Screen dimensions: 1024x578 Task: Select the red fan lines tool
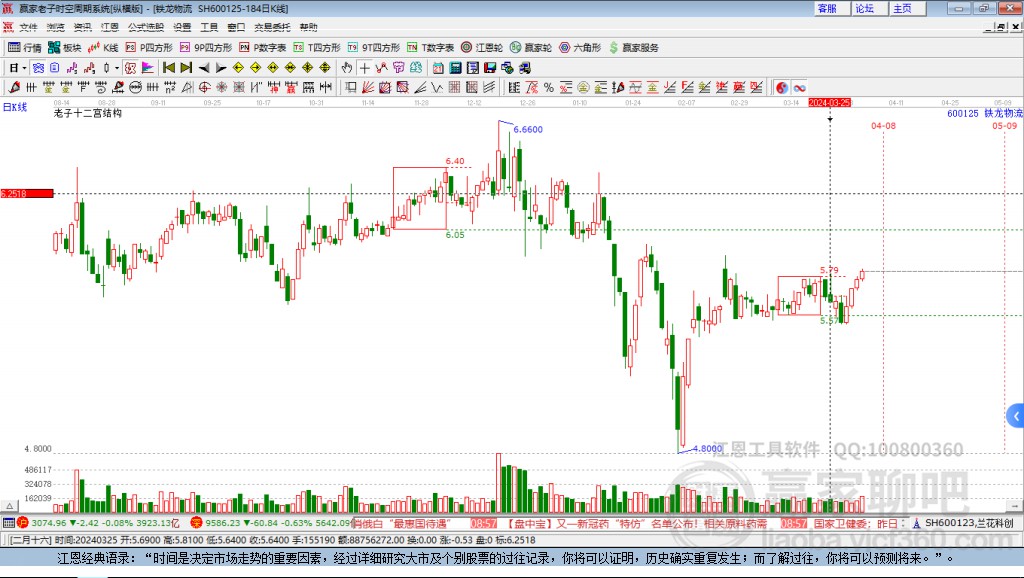(368, 88)
